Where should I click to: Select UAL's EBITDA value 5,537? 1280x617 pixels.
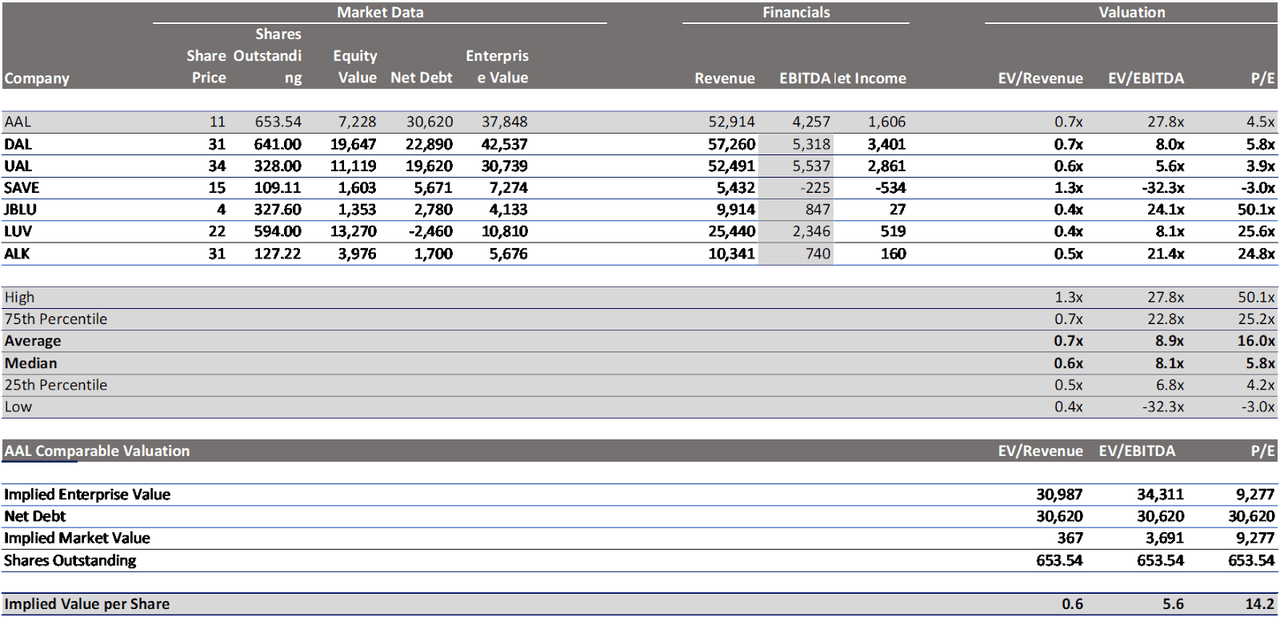810,166
